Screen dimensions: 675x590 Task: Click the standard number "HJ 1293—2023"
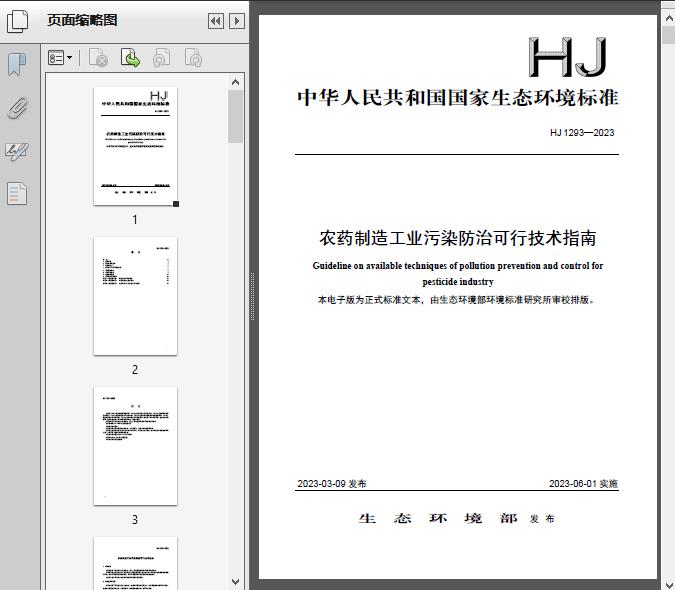click(x=582, y=133)
